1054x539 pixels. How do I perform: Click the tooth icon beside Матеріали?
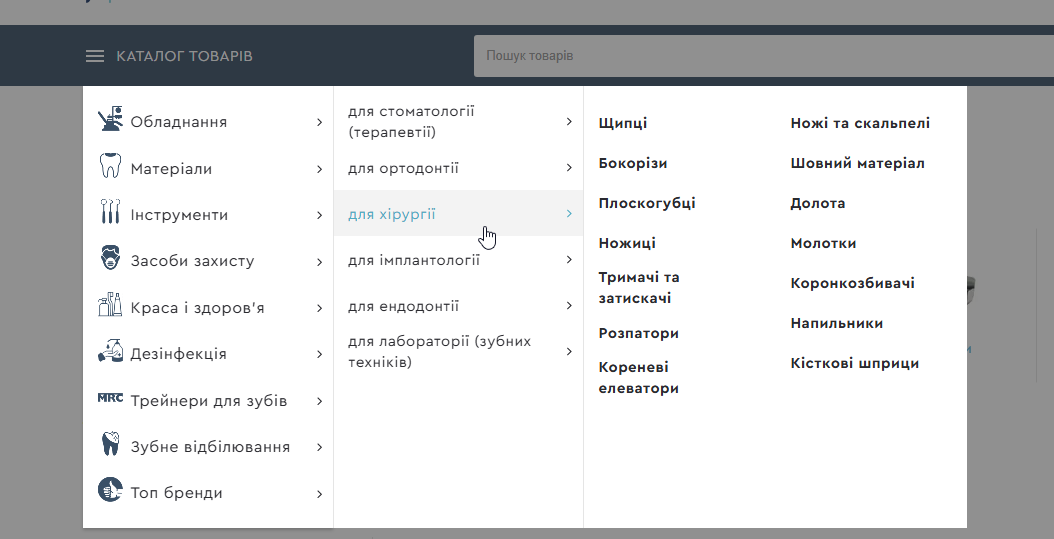(110, 167)
